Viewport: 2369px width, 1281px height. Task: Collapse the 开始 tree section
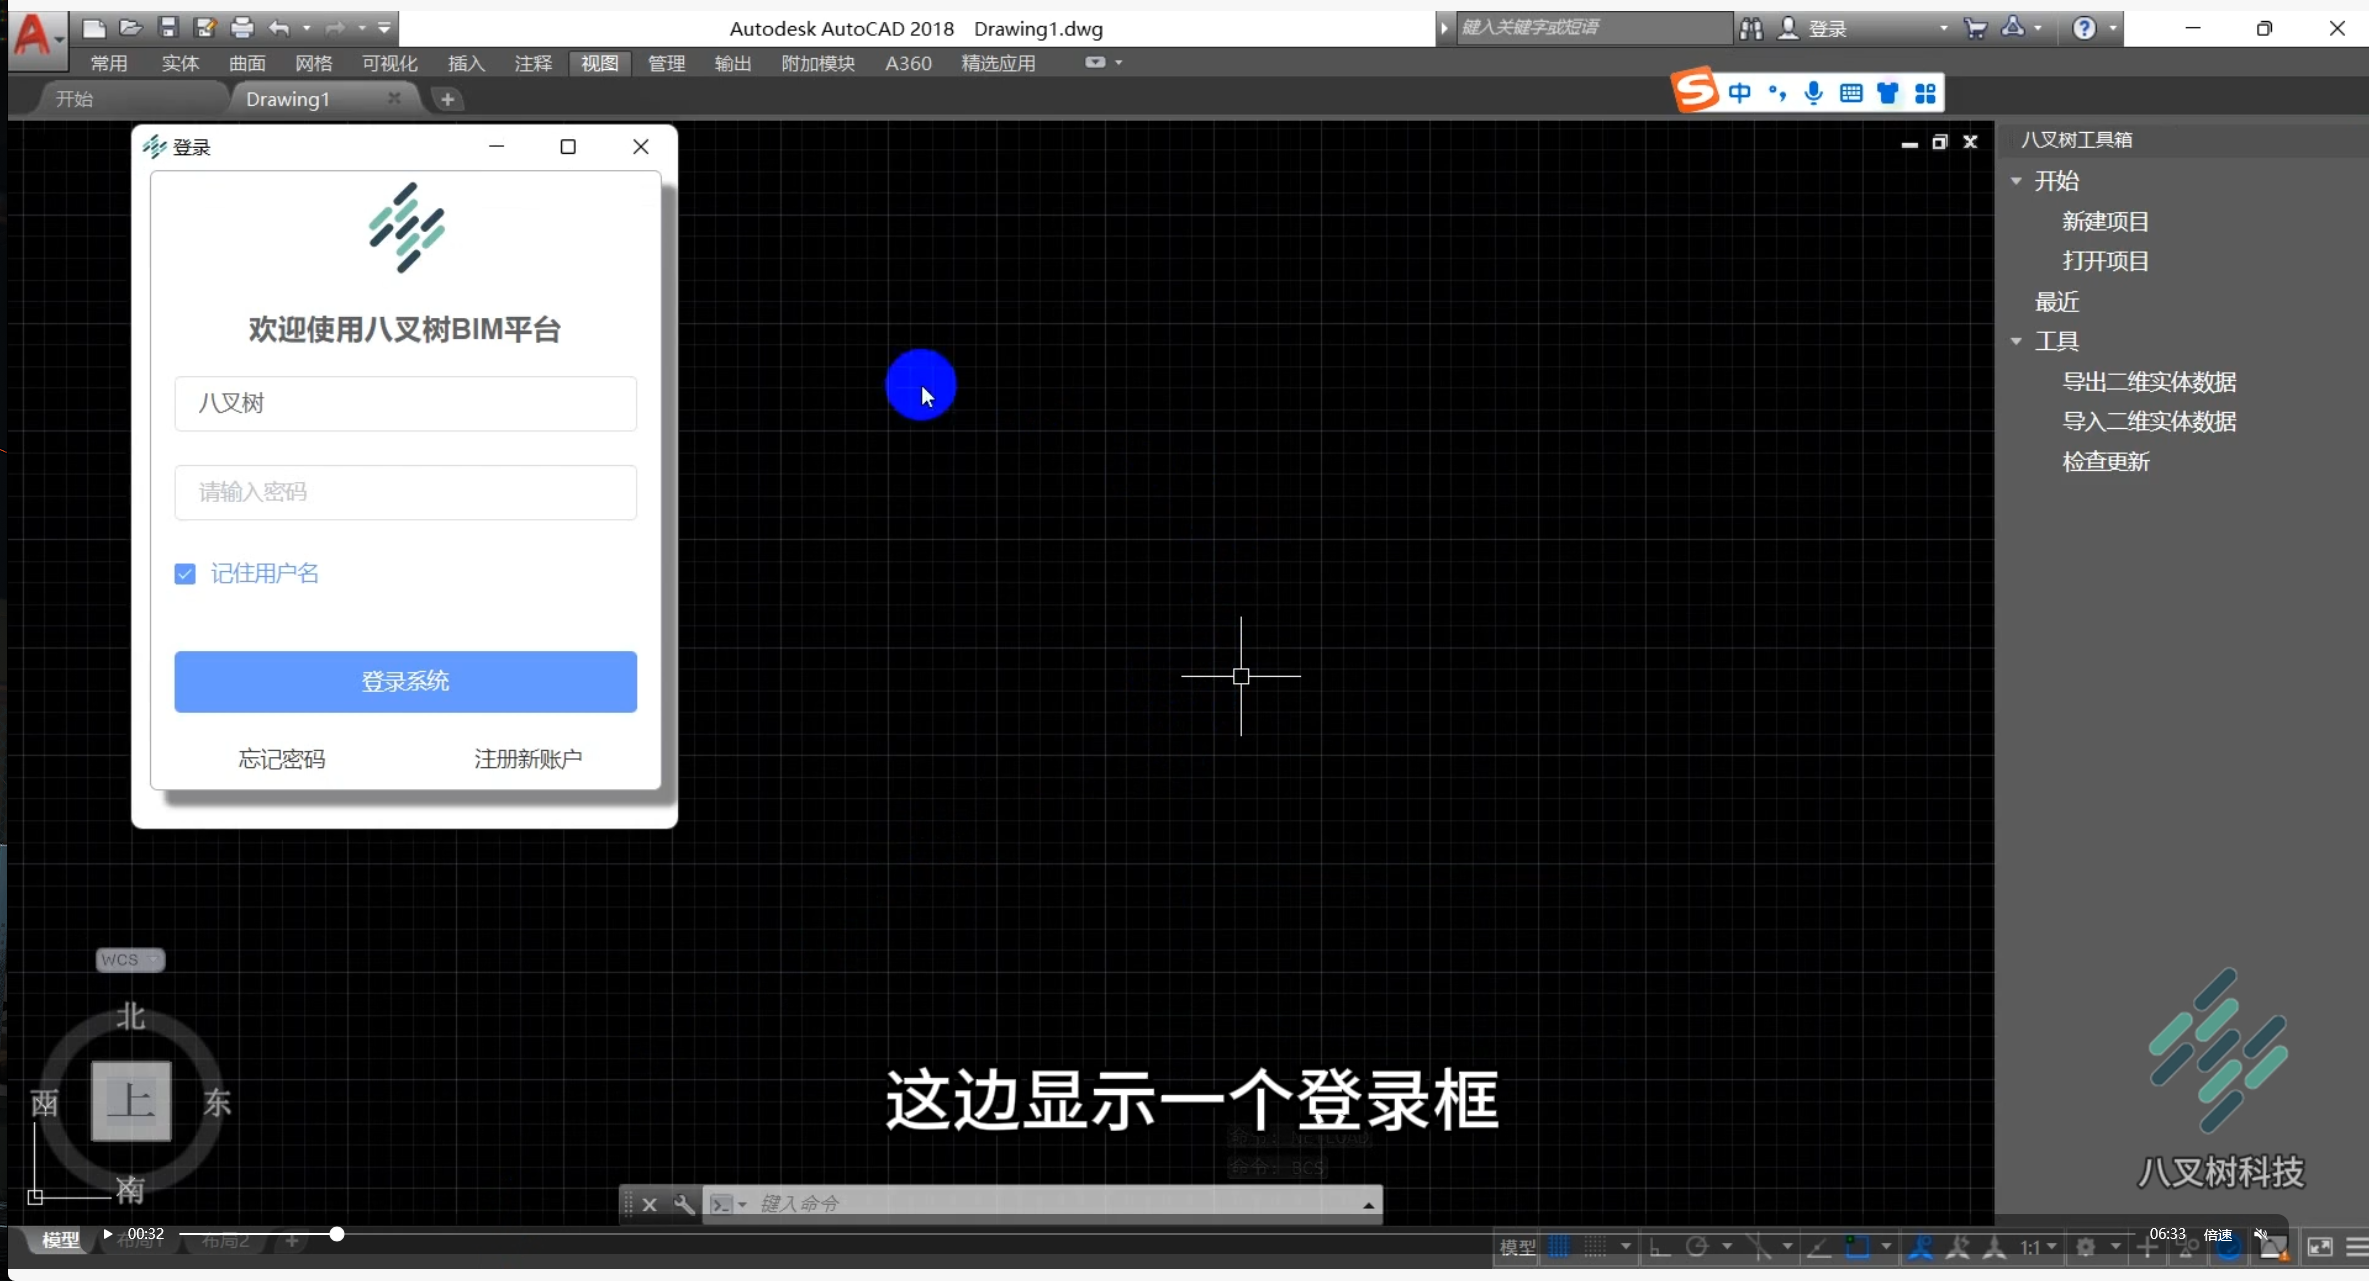[2017, 181]
